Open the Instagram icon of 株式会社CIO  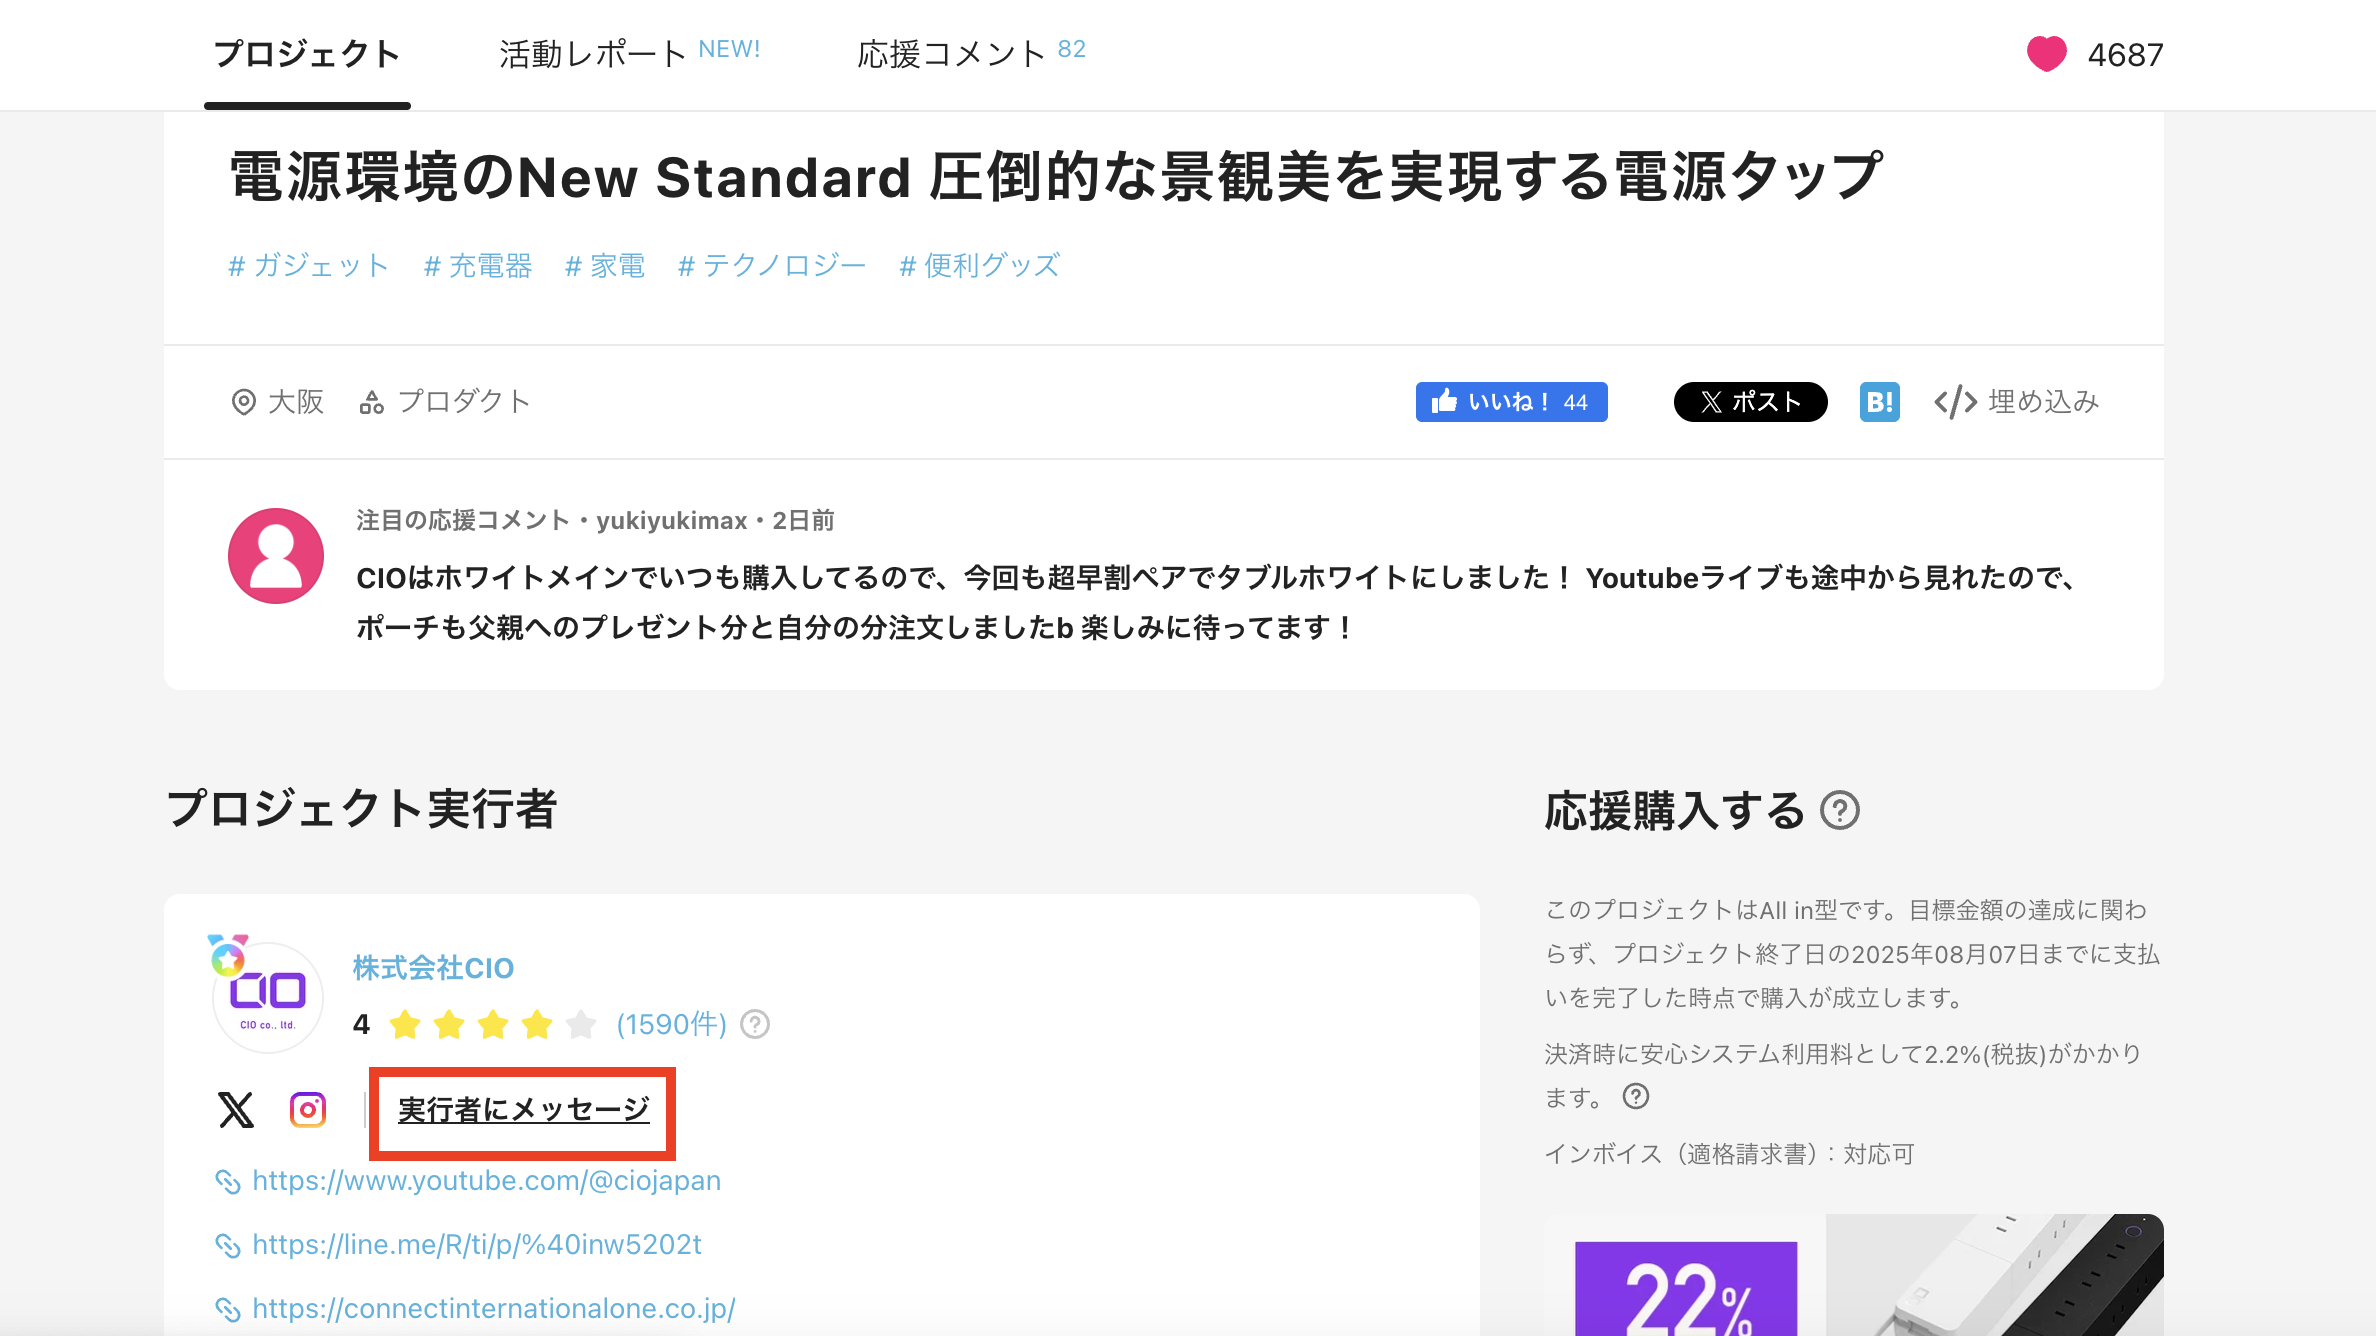(x=308, y=1110)
